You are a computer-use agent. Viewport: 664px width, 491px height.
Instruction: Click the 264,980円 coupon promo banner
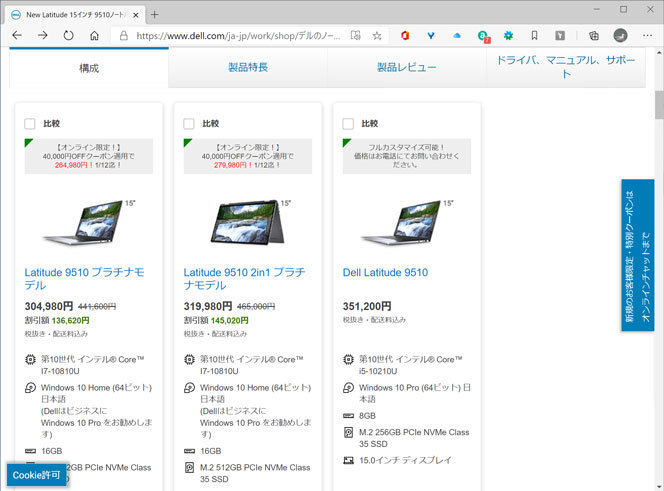point(89,156)
